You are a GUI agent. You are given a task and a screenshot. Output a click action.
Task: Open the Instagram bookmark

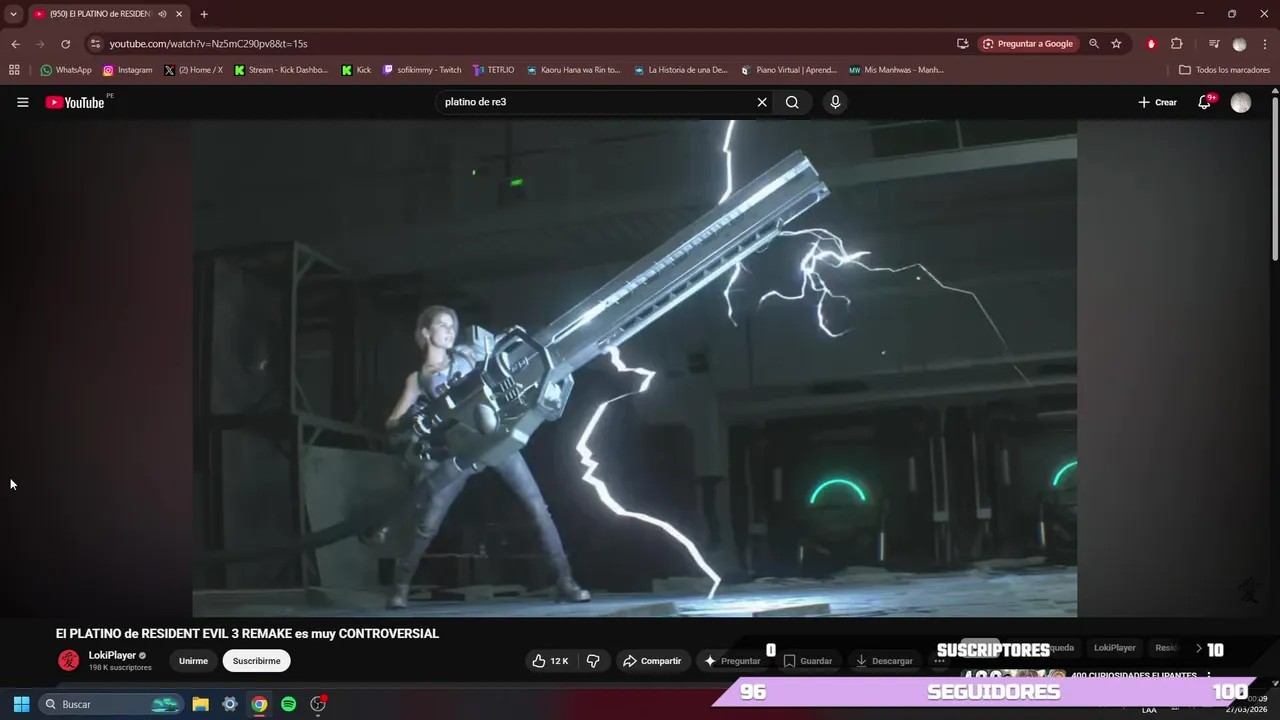128,70
